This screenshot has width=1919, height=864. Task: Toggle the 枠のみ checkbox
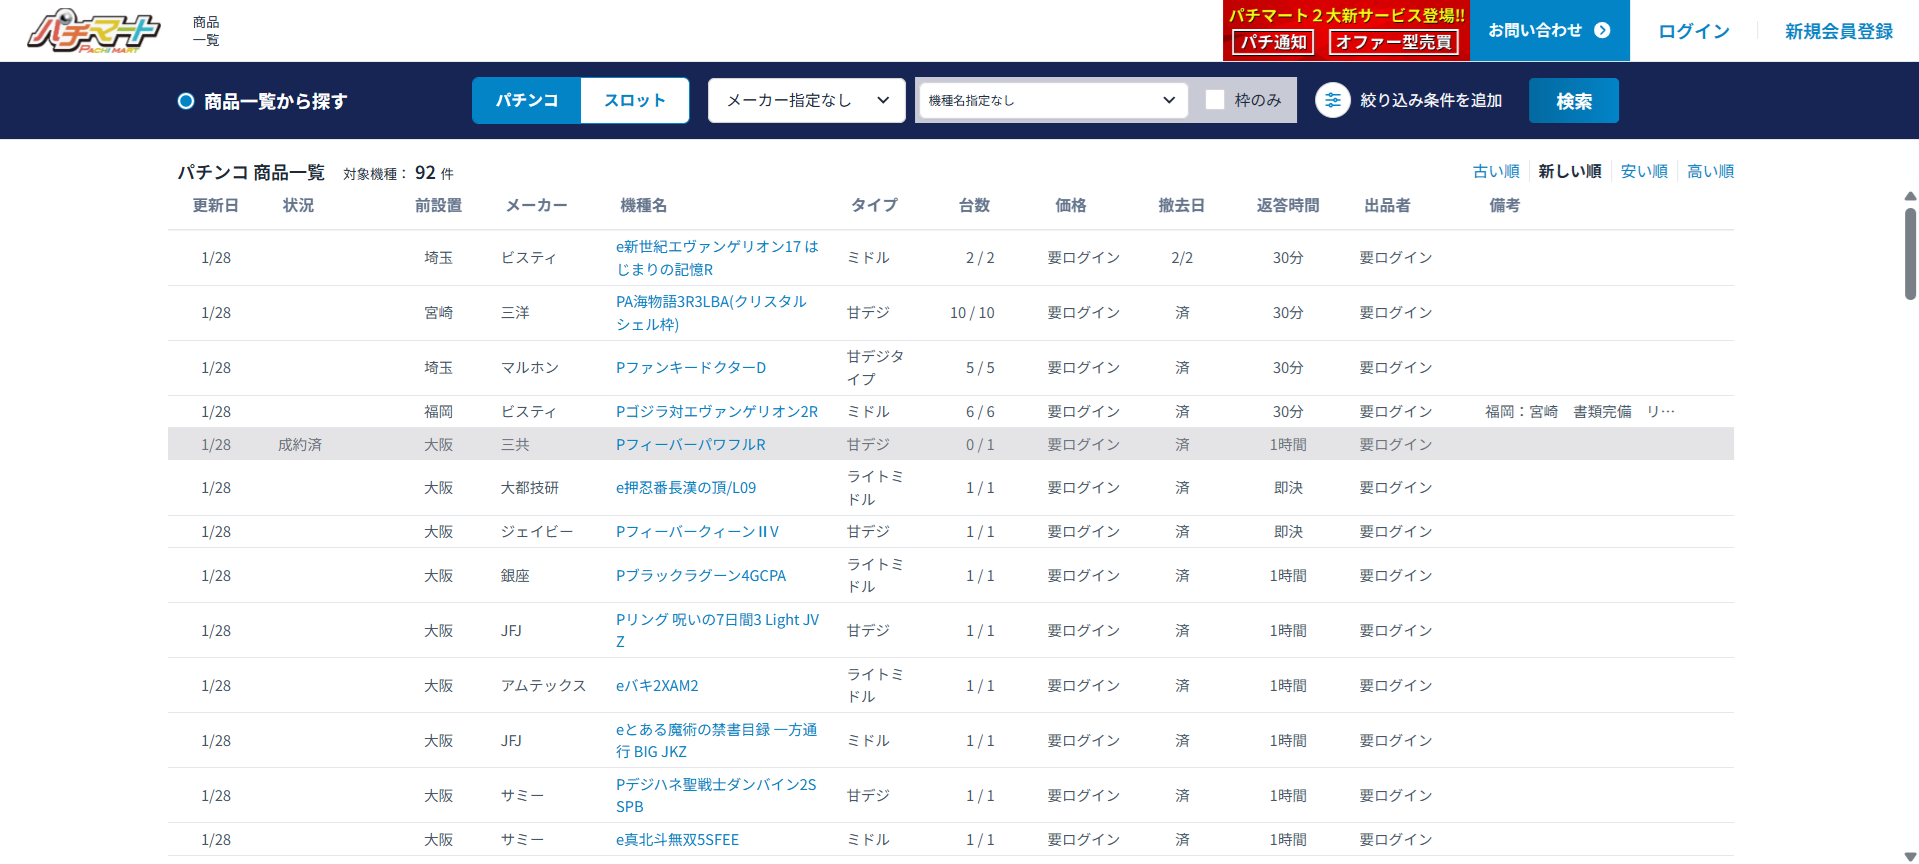pyautogui.click(x=1215, y=100)
